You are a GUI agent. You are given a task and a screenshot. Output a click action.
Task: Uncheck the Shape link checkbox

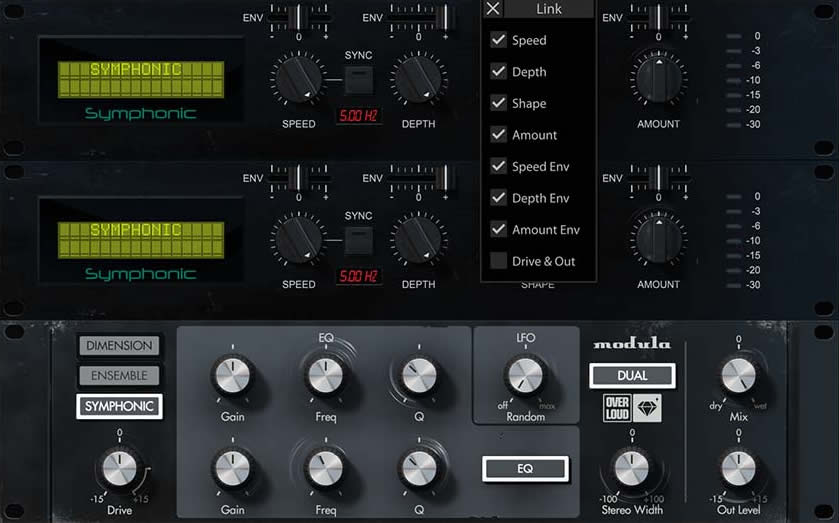coord(499,103)
